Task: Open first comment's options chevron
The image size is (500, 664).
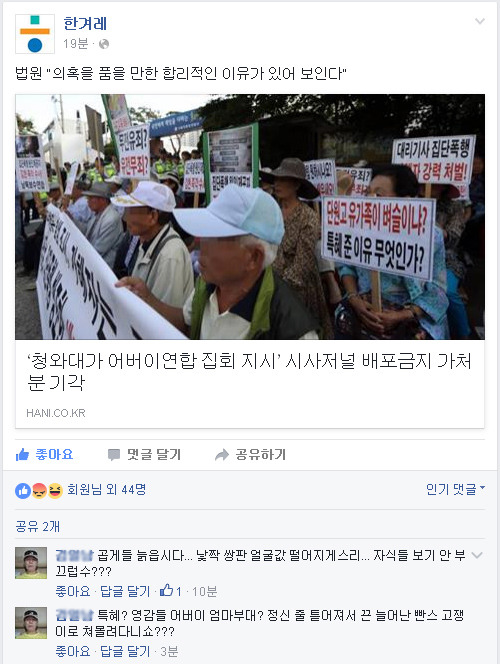Action: coord(477,555)
